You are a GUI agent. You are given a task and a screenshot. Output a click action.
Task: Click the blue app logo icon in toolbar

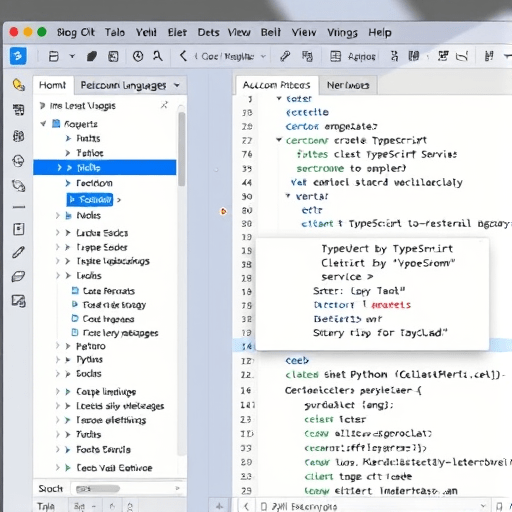pyautogui.click(x=18, y=56)
